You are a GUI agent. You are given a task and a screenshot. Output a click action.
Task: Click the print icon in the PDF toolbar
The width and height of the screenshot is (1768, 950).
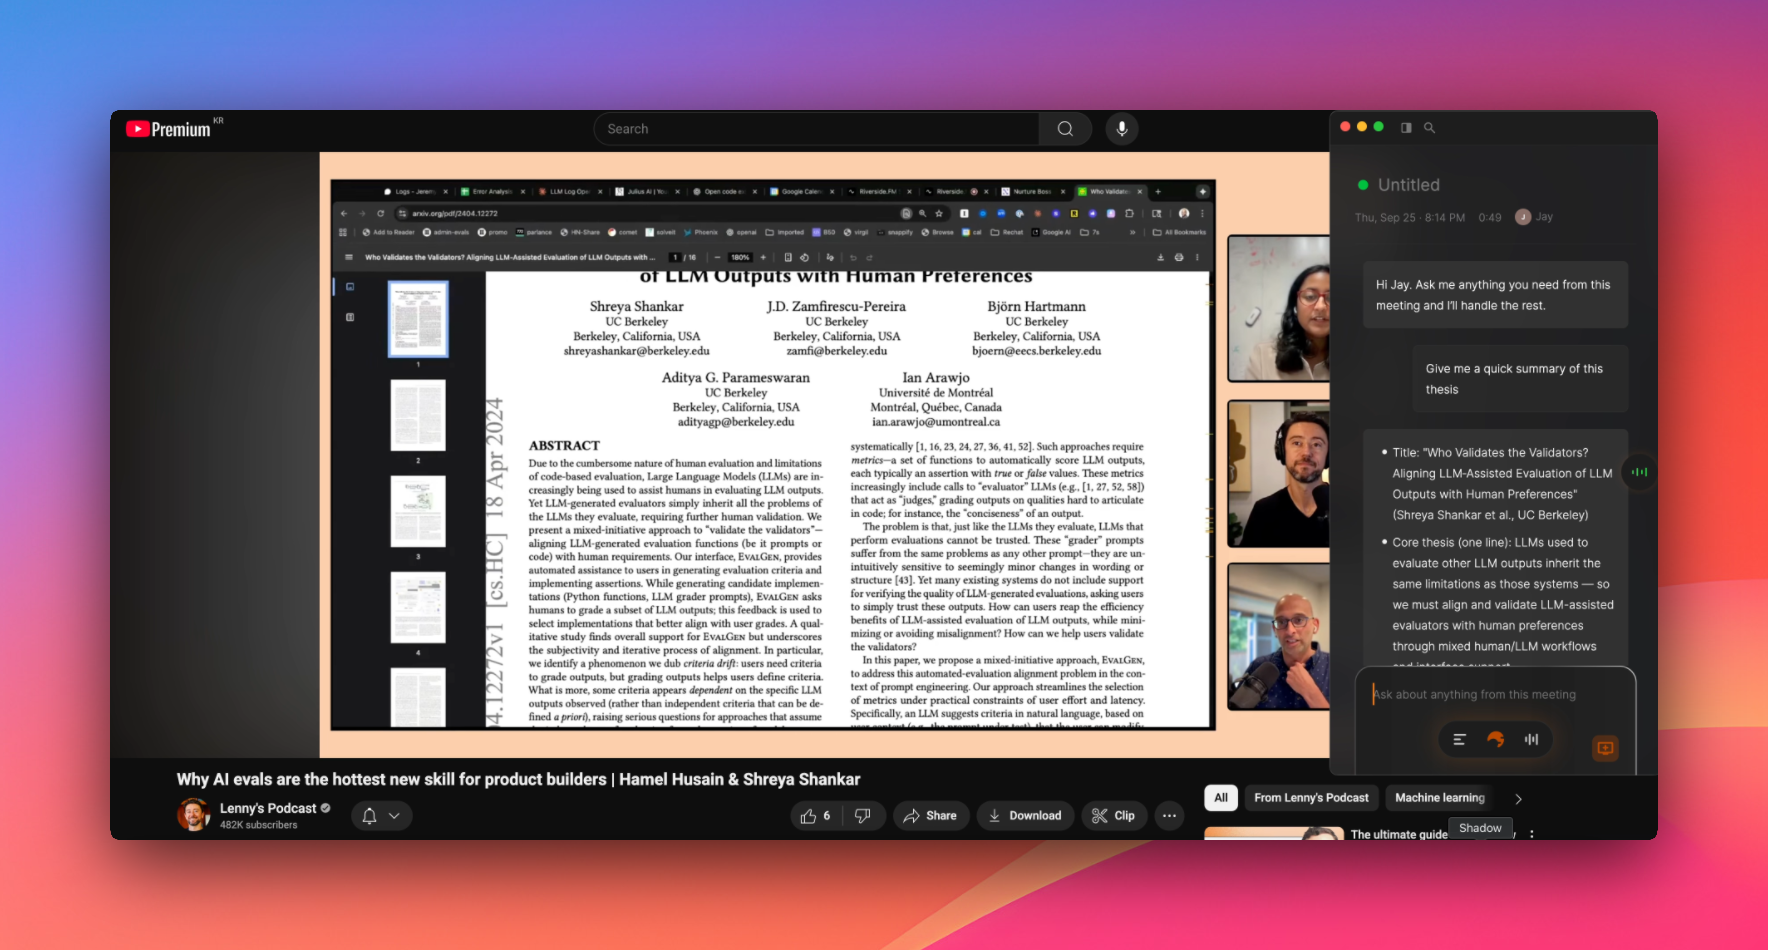1179,257
